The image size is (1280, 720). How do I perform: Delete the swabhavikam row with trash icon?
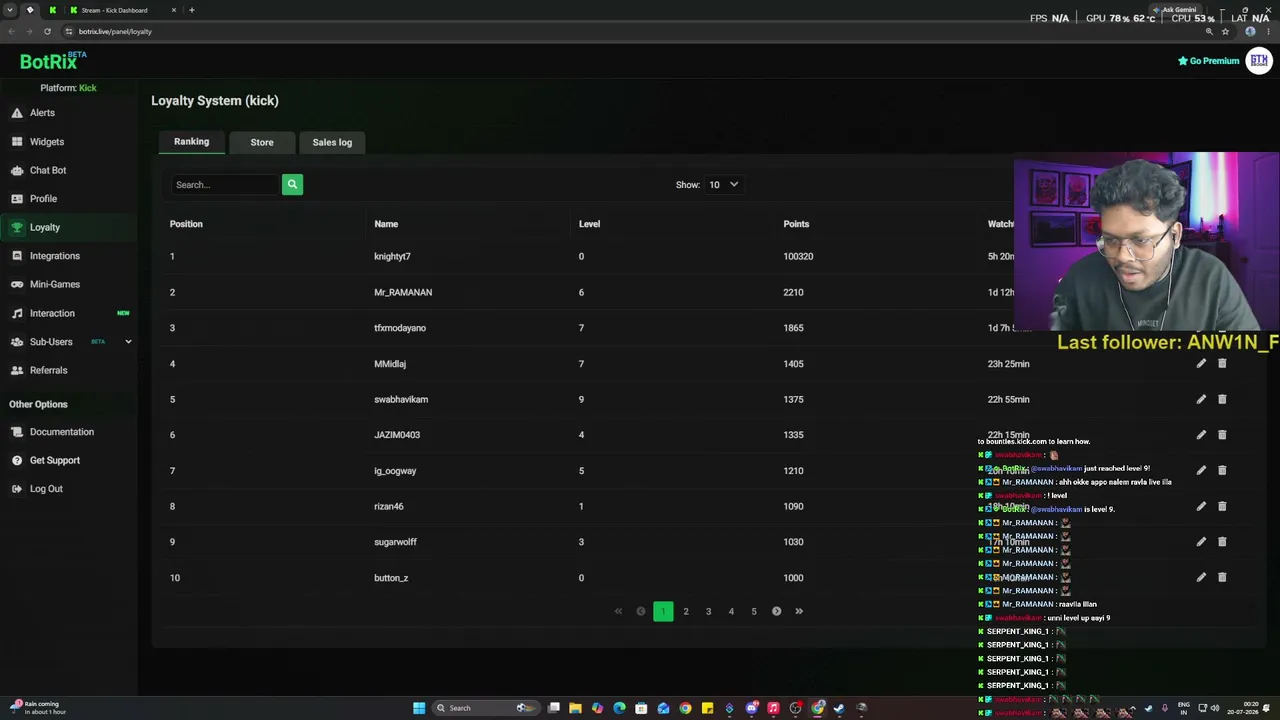pos(1222,399)
